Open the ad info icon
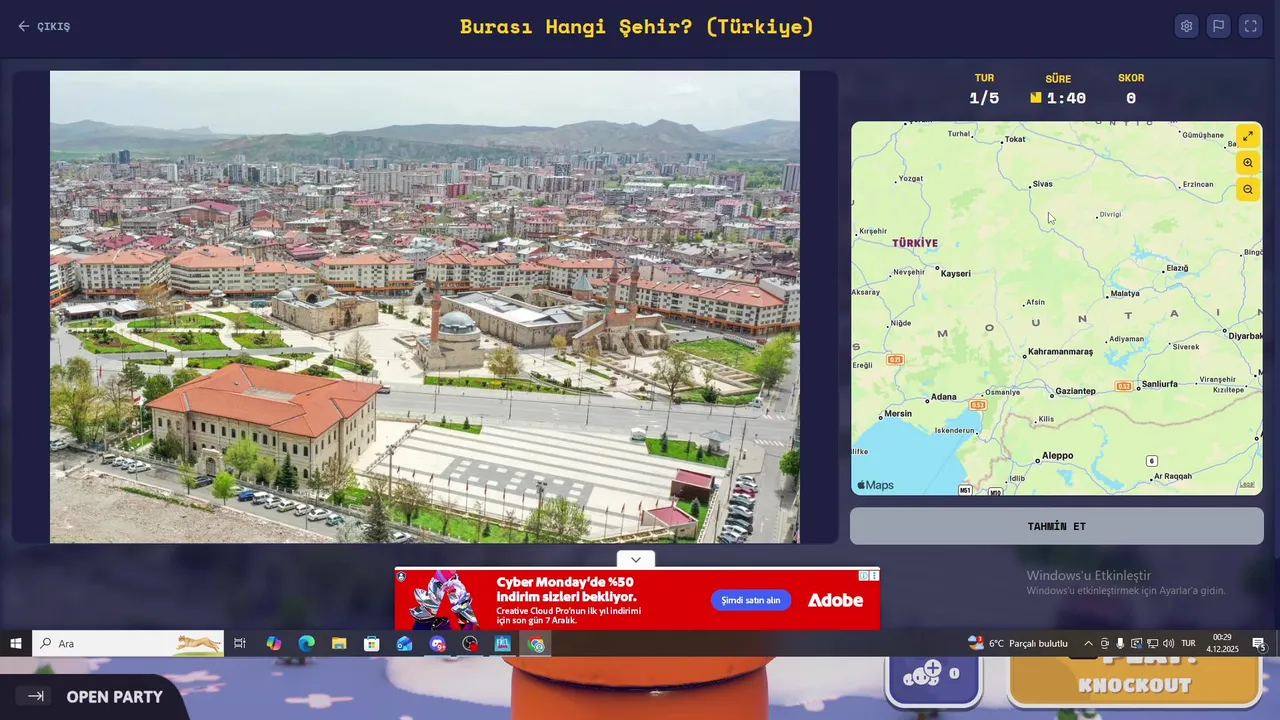1280x720 pixels. (x=864, y=575)
